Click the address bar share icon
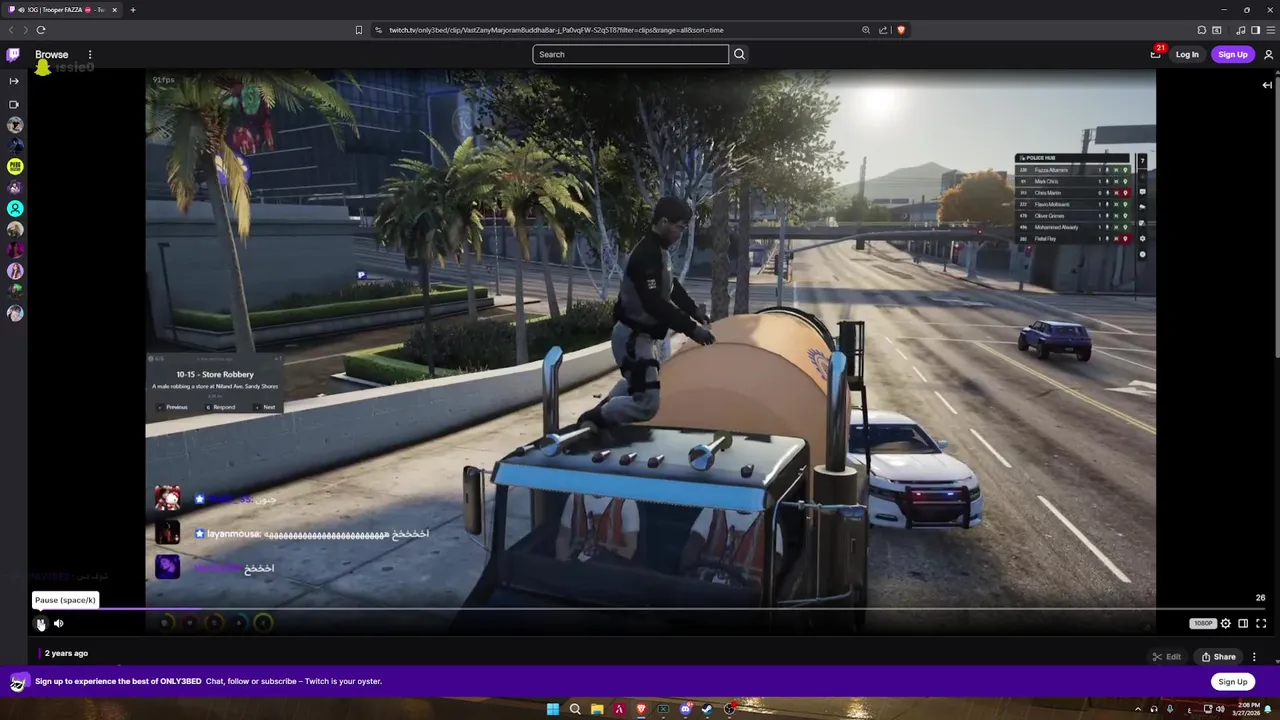The width and height of the screenshot is (1280, 720). pos(883,30)
